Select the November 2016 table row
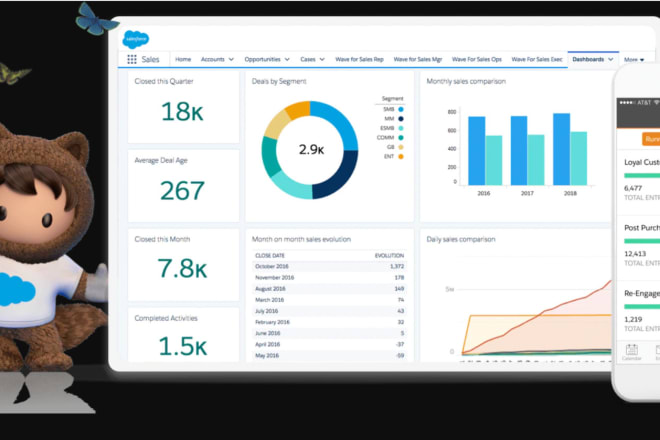This screenshot has width=660, height=440. tap(330, 277)
